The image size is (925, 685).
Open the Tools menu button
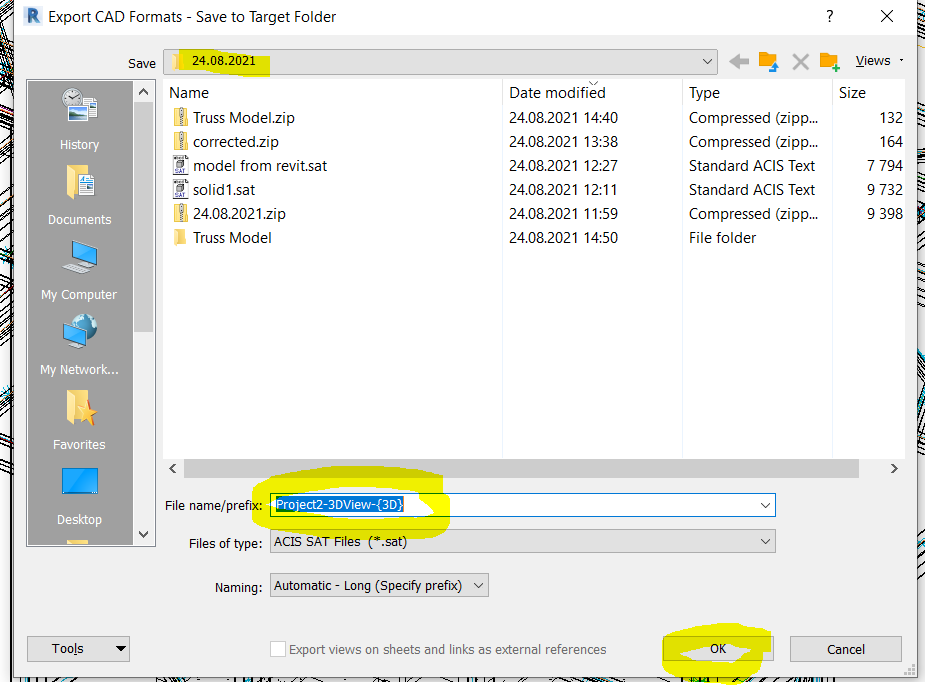tap(78, 649)
